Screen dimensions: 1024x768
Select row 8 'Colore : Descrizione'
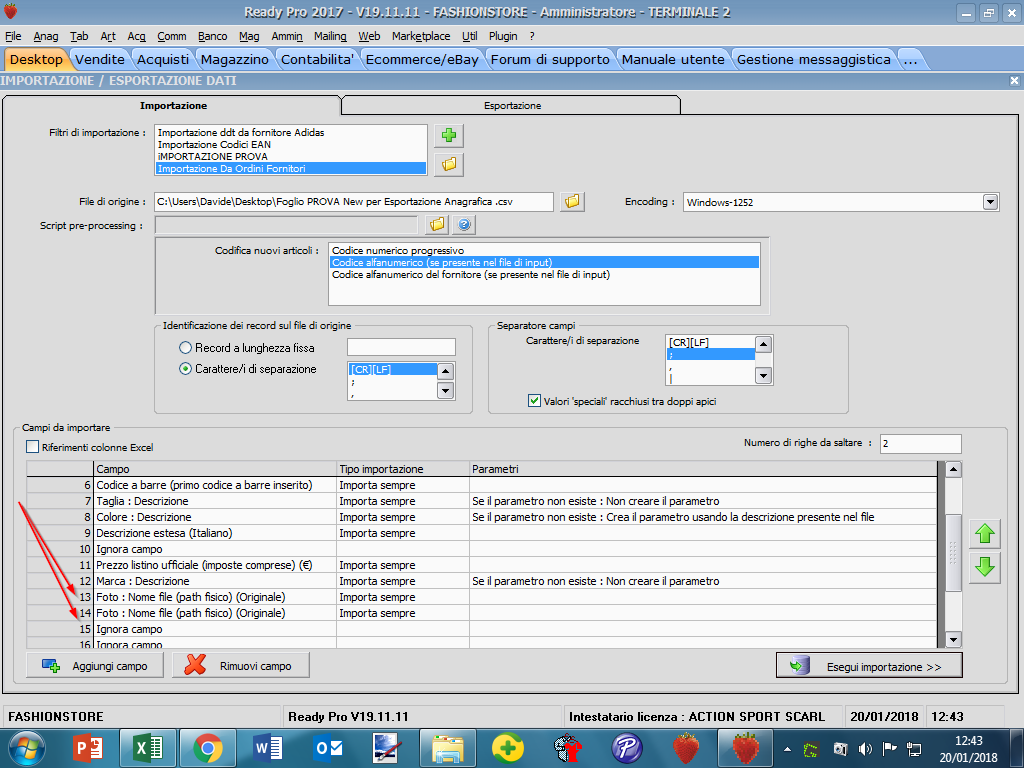click(x=482, y=517)
